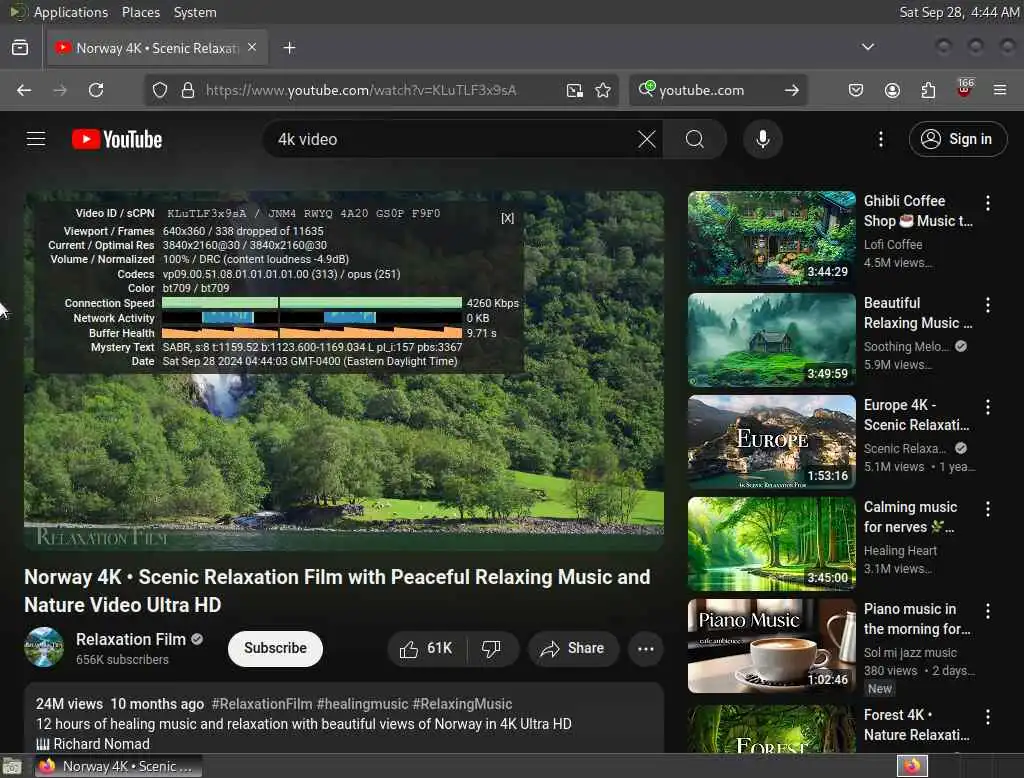Submit search bar with arrow button

[792, 90]
